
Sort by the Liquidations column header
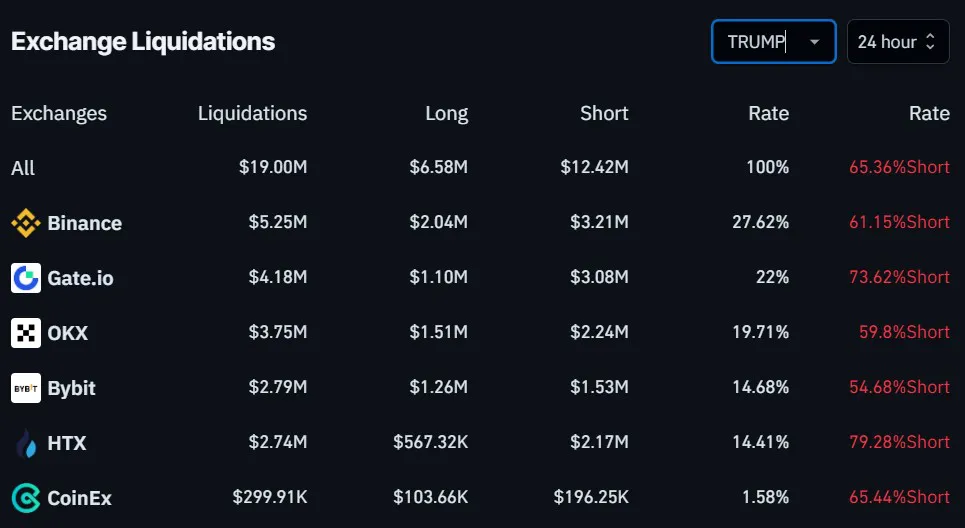252,113
